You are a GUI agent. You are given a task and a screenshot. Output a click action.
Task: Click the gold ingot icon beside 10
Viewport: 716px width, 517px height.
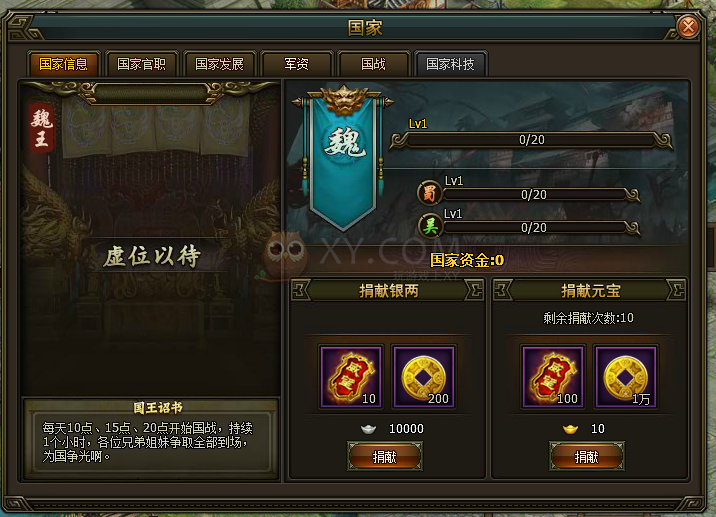click(x=570, y=429)
